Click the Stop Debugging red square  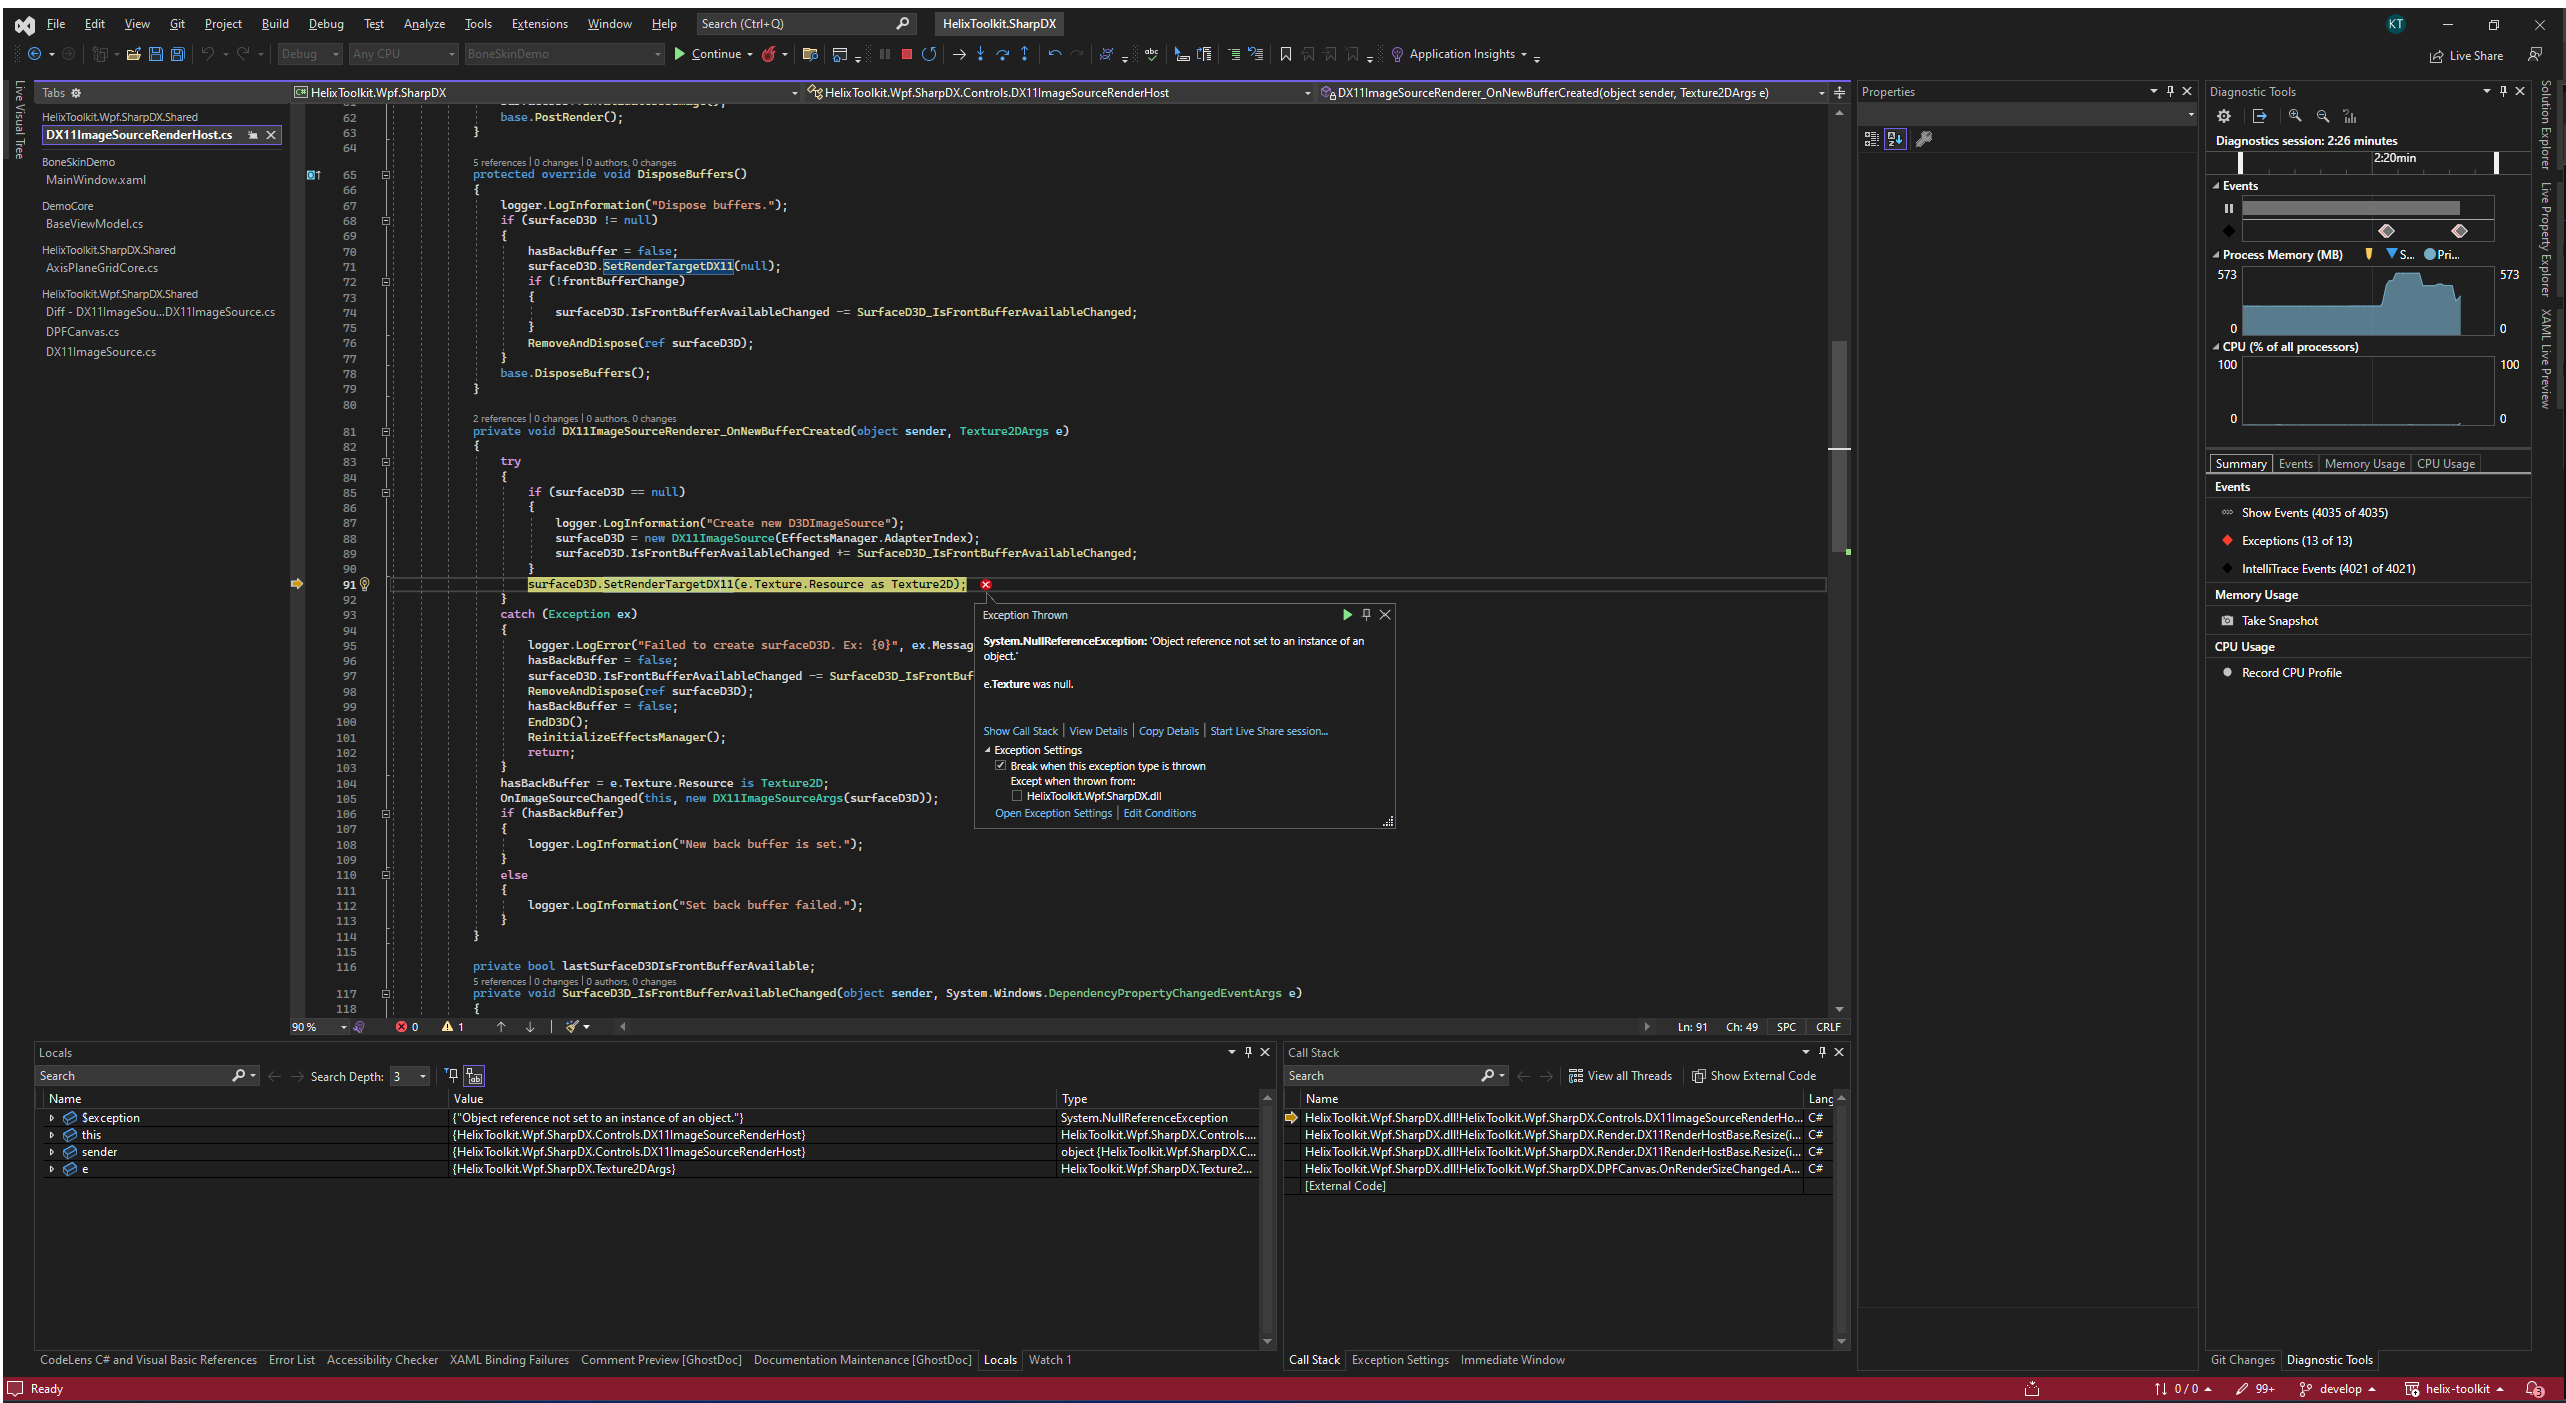906,54
